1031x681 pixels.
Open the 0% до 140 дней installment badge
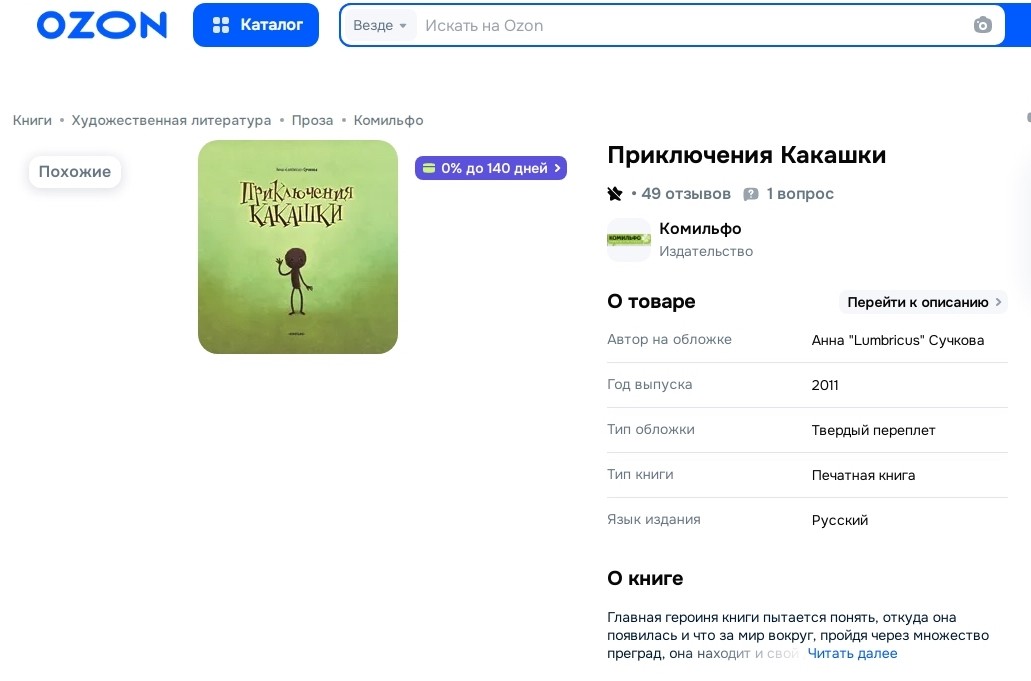click(491, 168)
